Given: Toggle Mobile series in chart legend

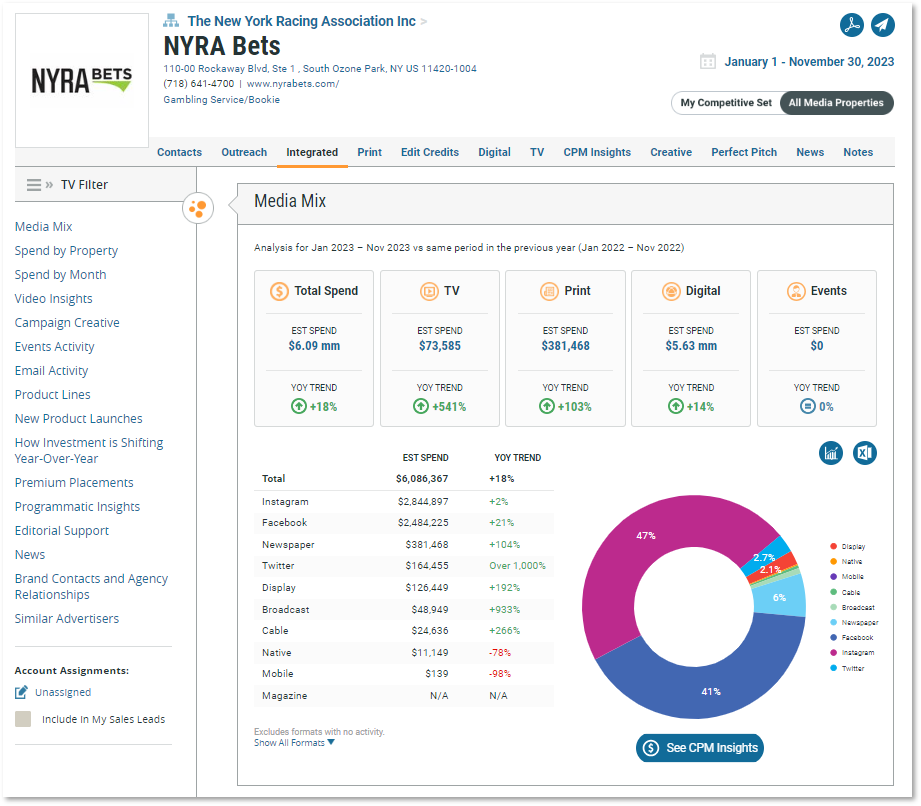Looking at the screenshot, I should [x=847, y=577].
